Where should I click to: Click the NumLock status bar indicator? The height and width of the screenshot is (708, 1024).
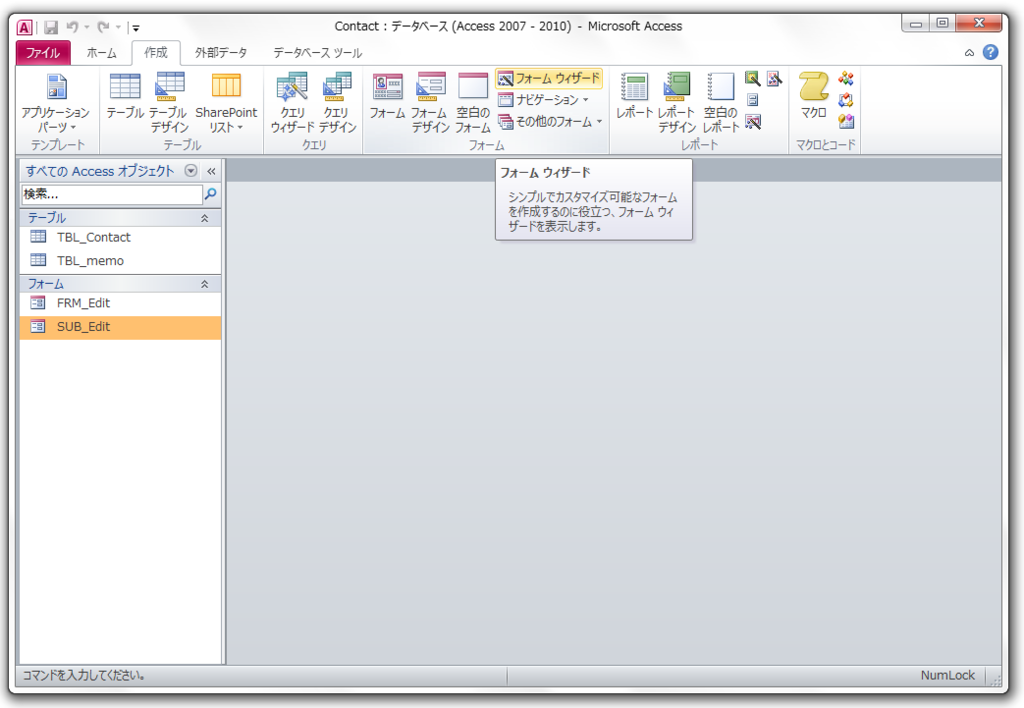(947, 675)
